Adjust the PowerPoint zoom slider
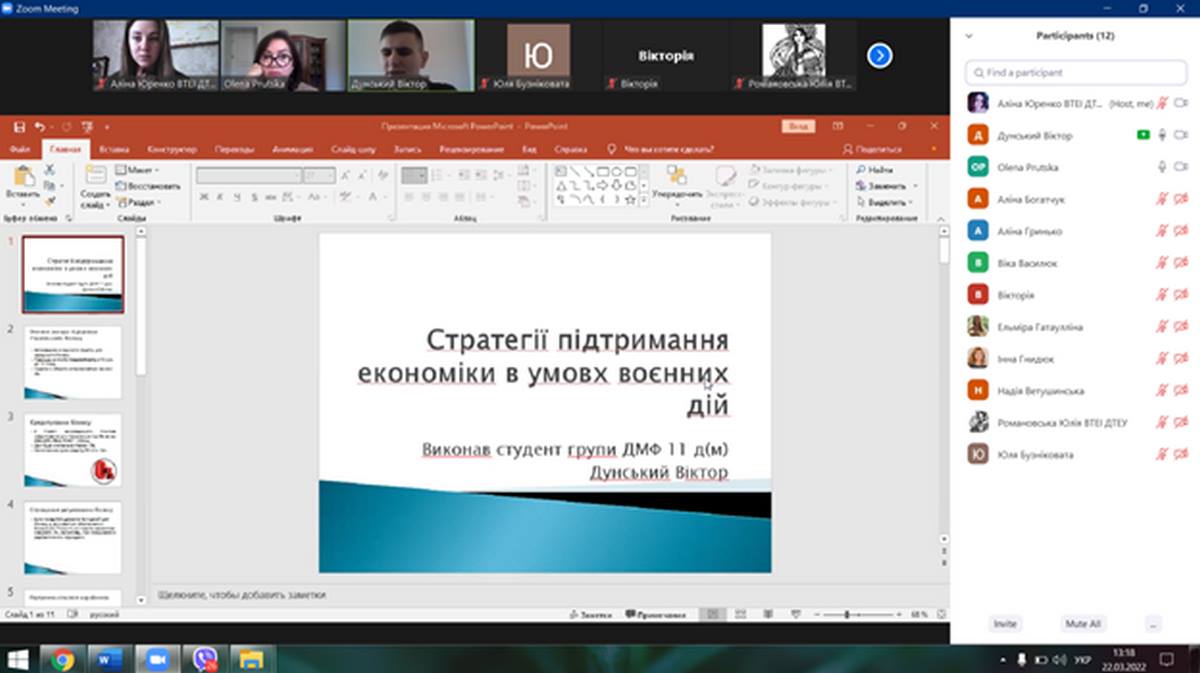The height and width of the screenshot is (673, 1200). tap(847, 614)
